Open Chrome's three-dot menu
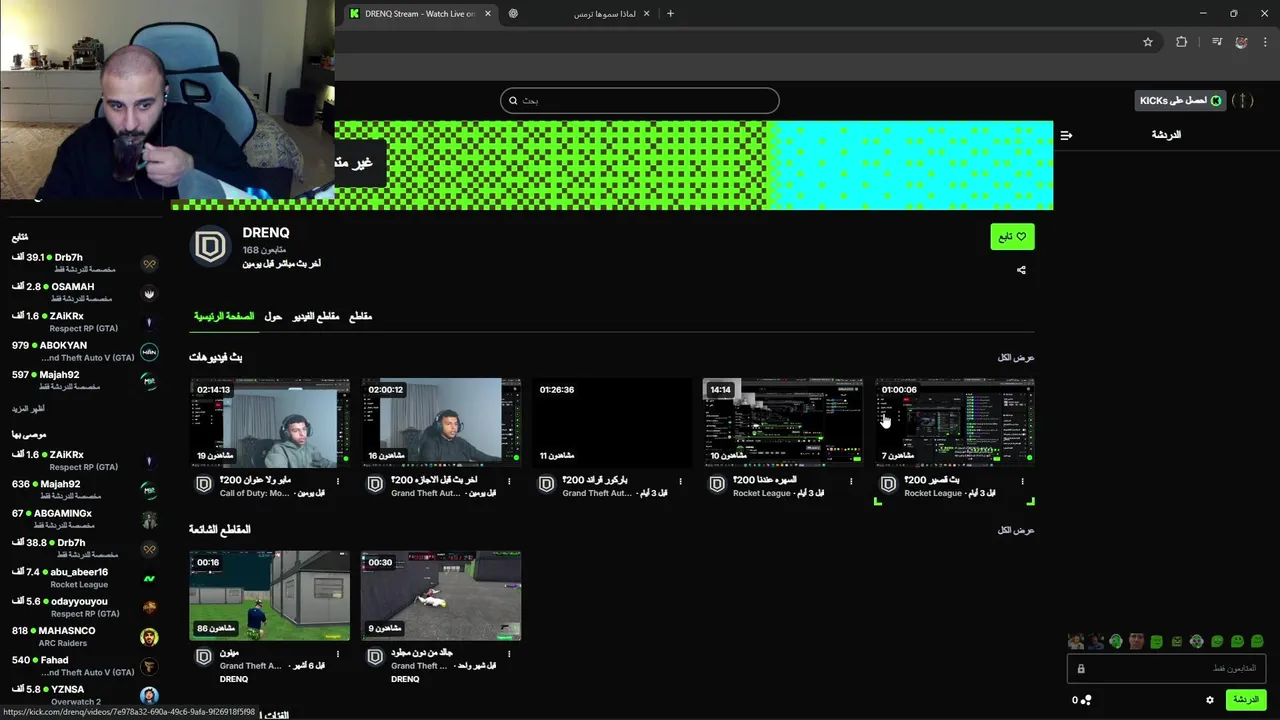 [x=1266, y=42]
